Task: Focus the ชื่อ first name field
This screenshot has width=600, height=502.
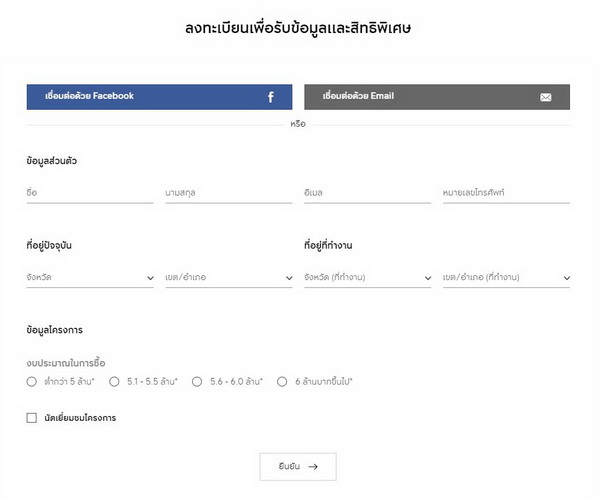Action: (x=90, y=192)
